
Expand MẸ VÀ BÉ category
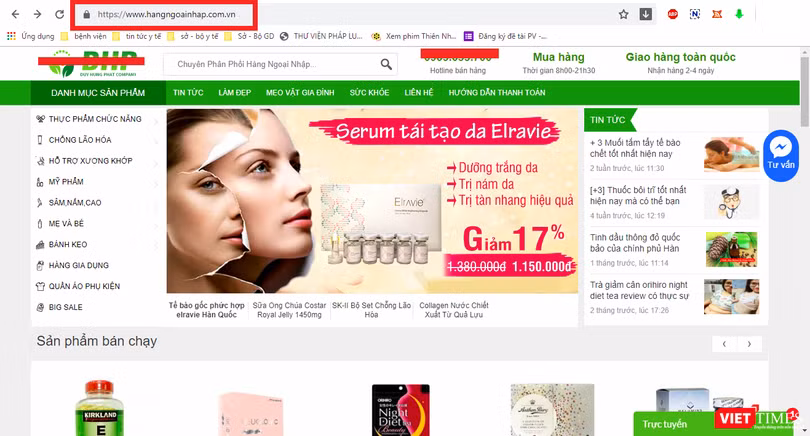(97, 224)
